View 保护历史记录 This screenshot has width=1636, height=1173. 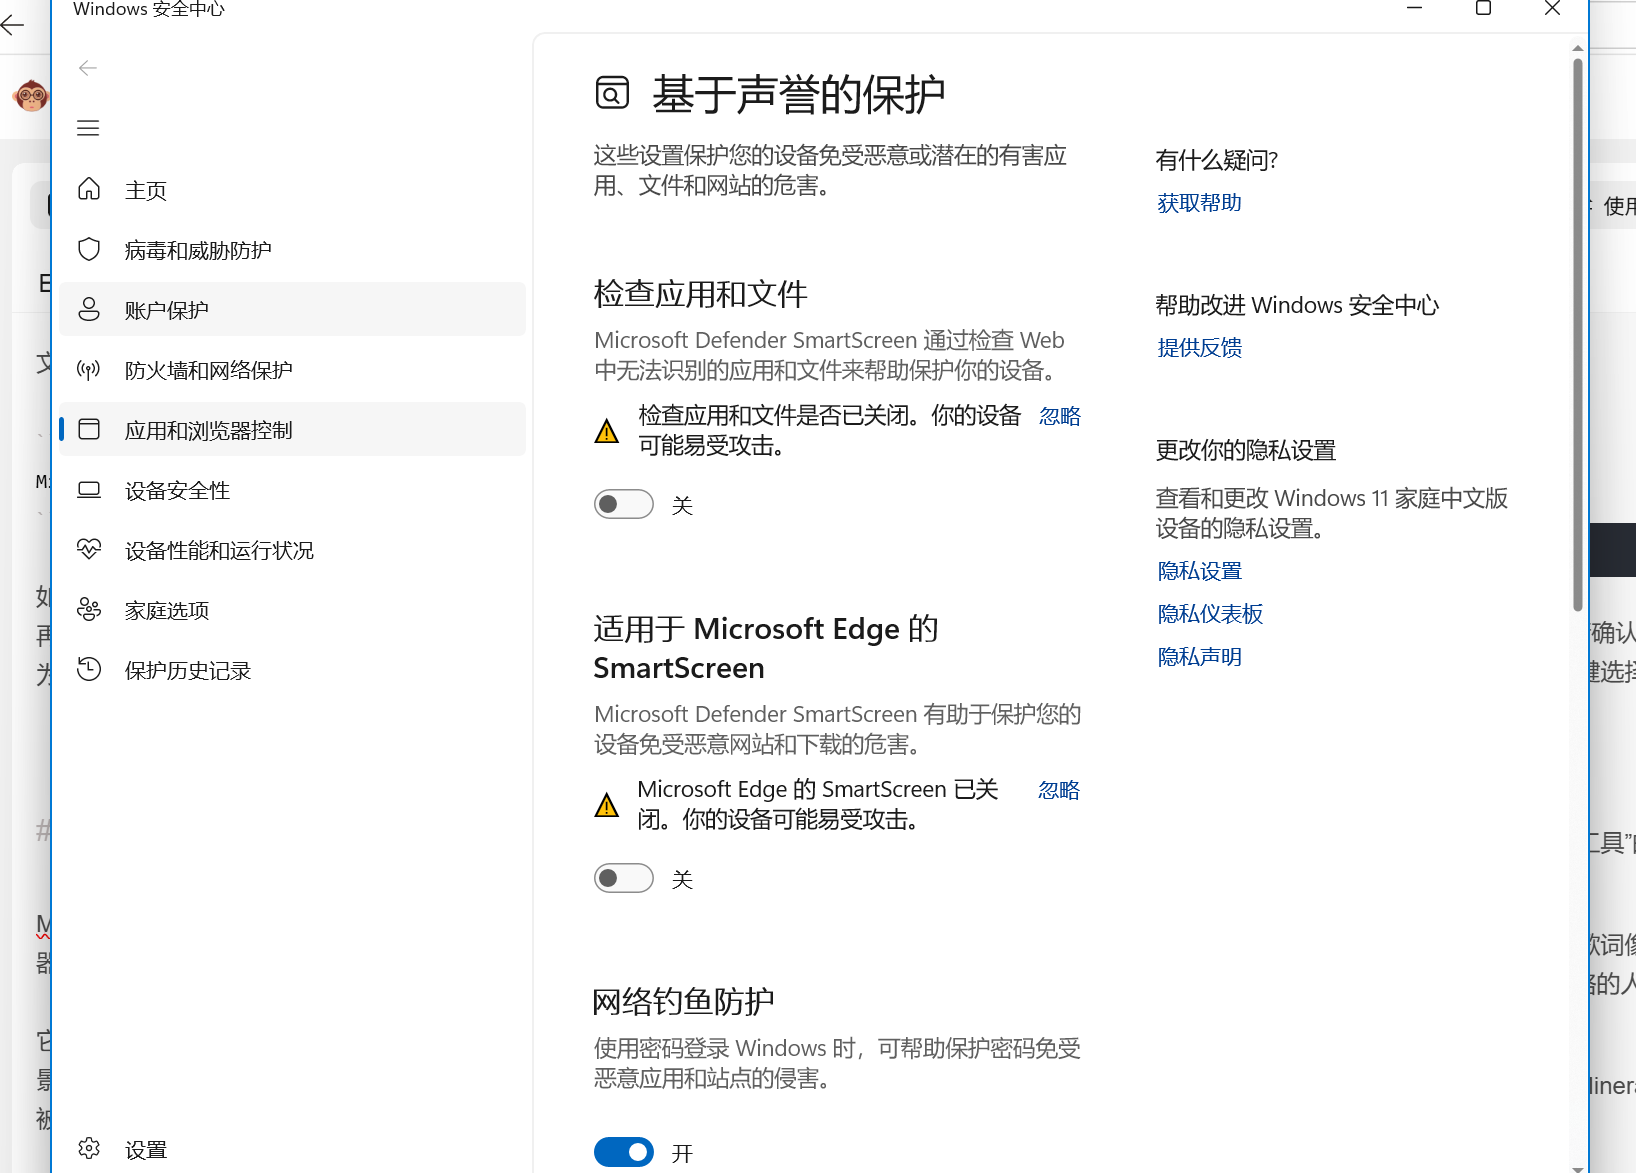pos(293,669)
